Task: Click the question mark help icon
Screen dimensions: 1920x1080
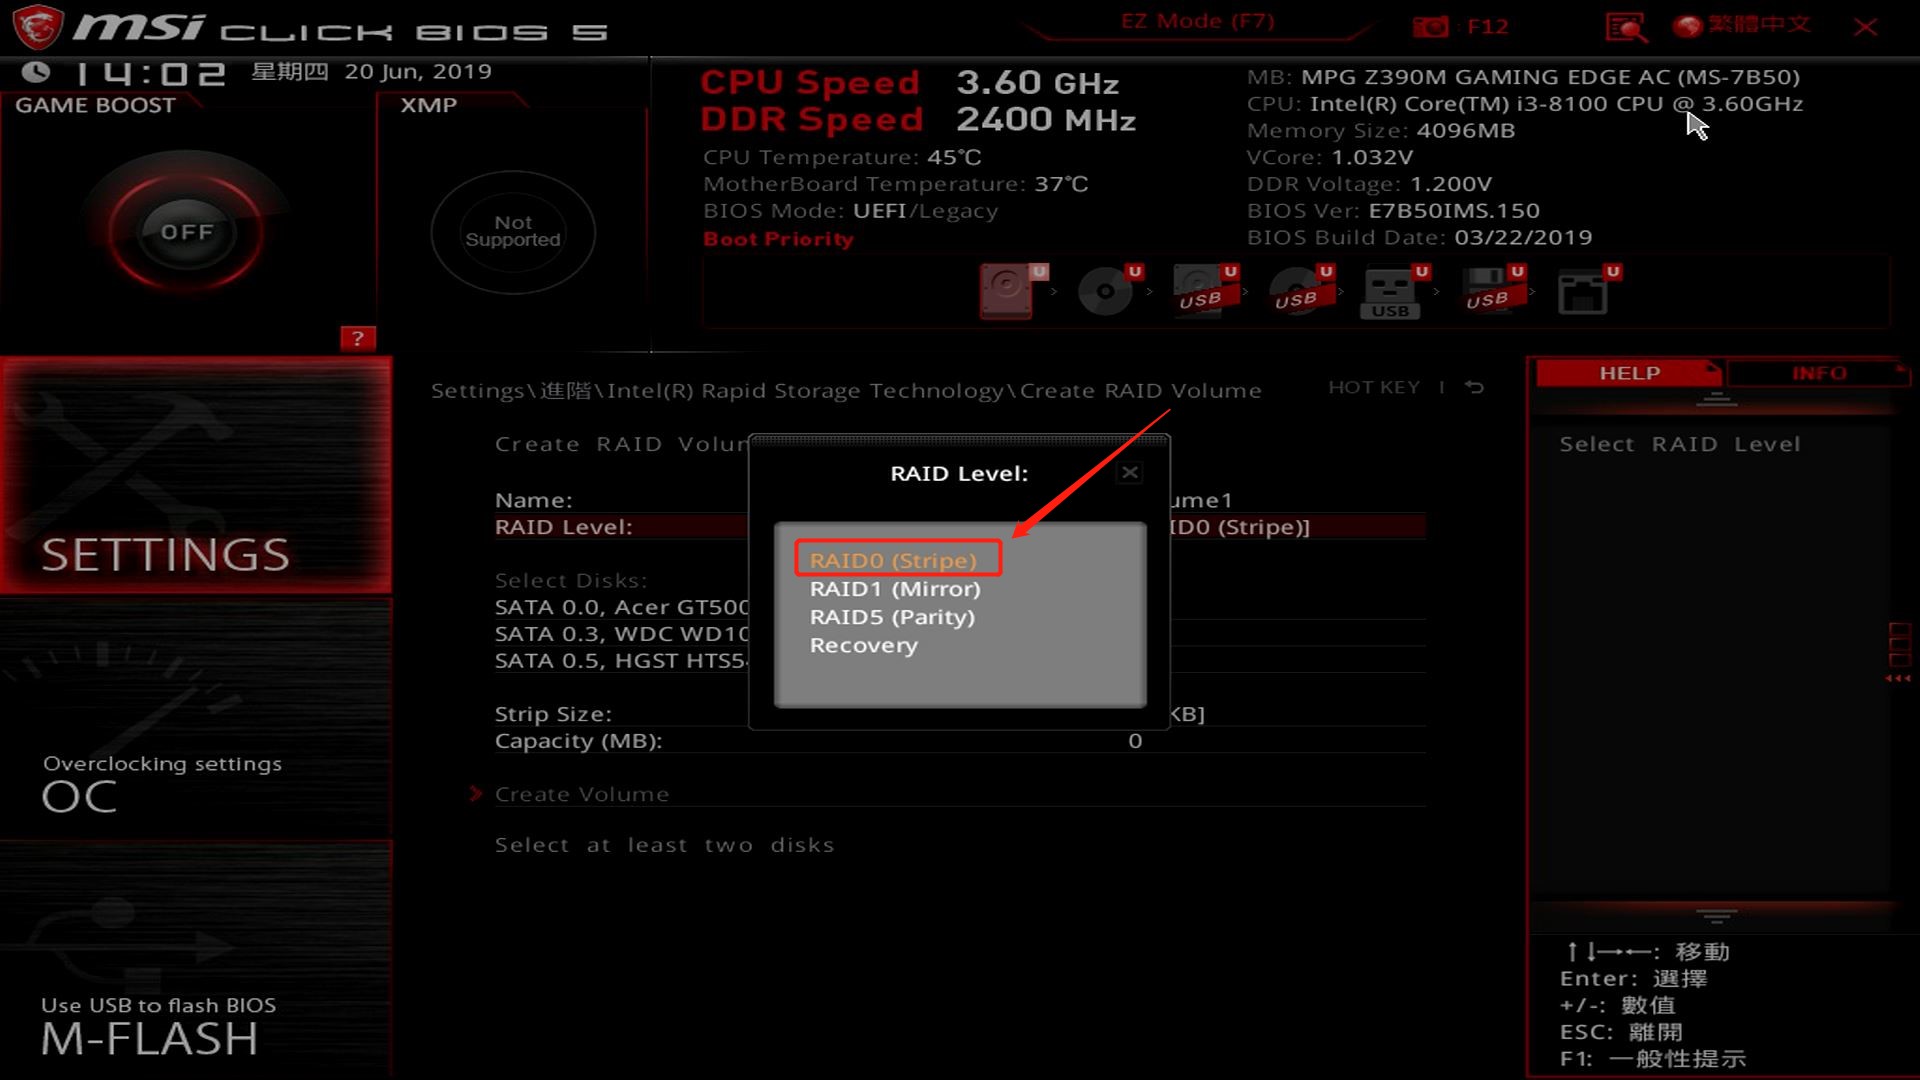Action: 358,338
